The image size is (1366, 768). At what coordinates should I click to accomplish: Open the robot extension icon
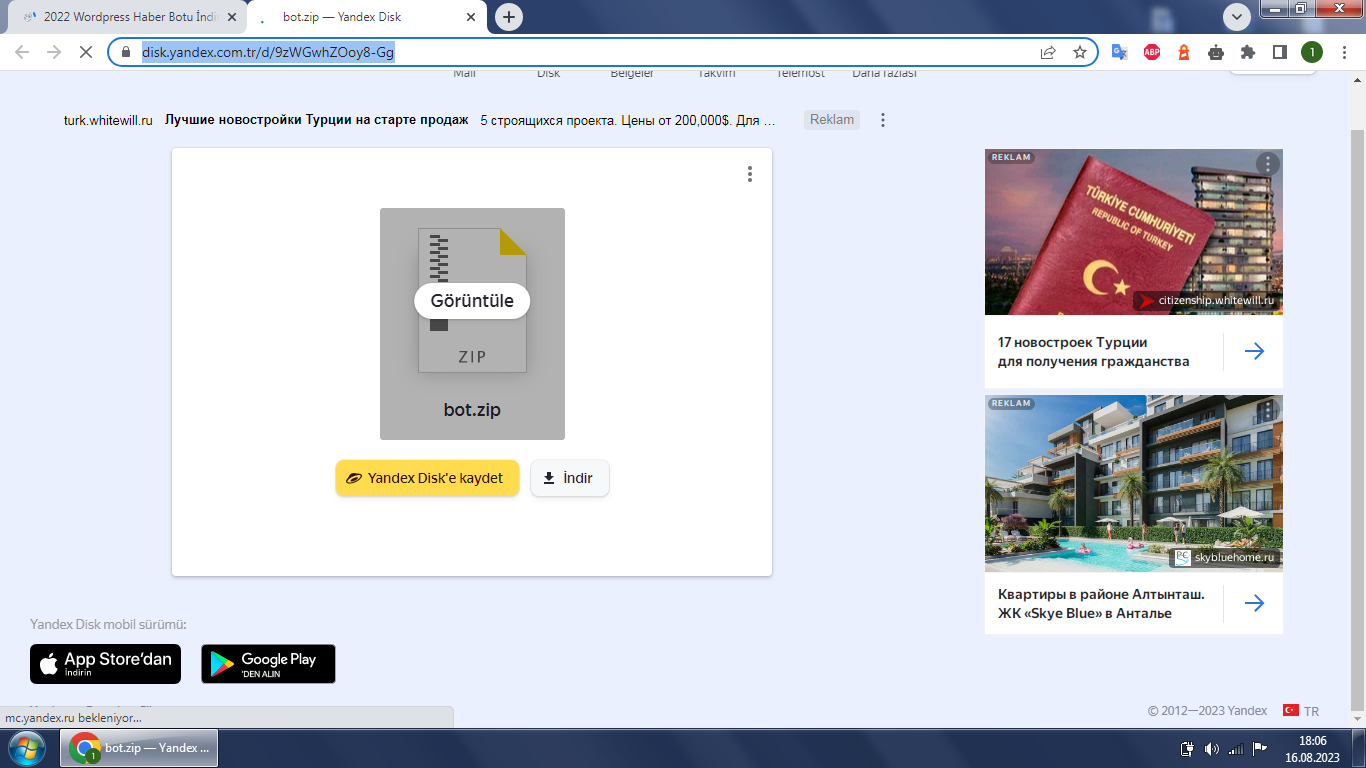click(x=1216, y=52)
